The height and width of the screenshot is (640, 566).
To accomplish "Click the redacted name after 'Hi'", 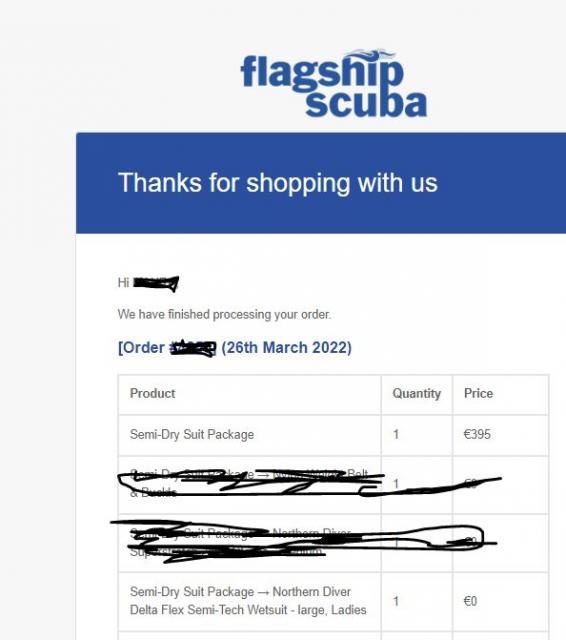I will click(x=156, y=283).
